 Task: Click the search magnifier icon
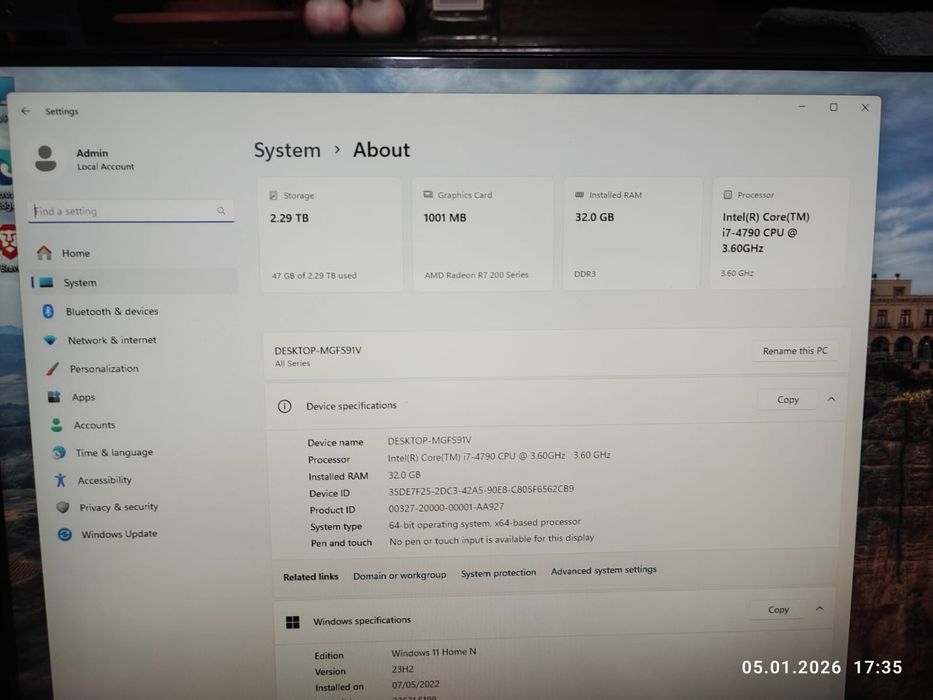[221, 211]
